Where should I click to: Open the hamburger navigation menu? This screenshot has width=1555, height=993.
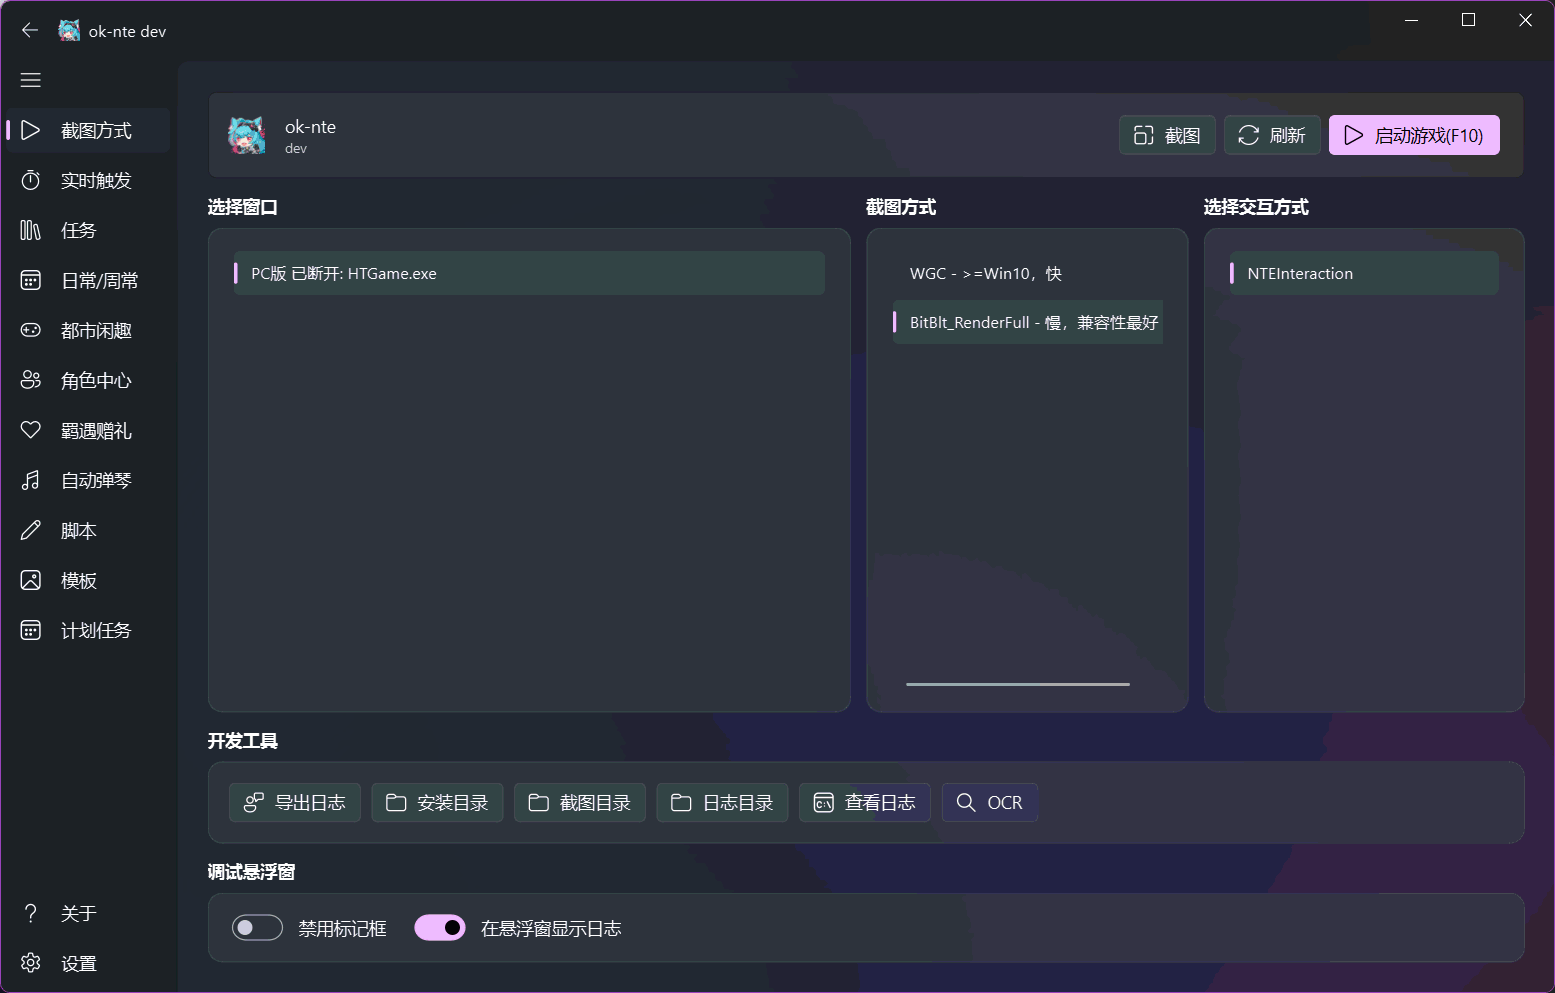[31, 80]
